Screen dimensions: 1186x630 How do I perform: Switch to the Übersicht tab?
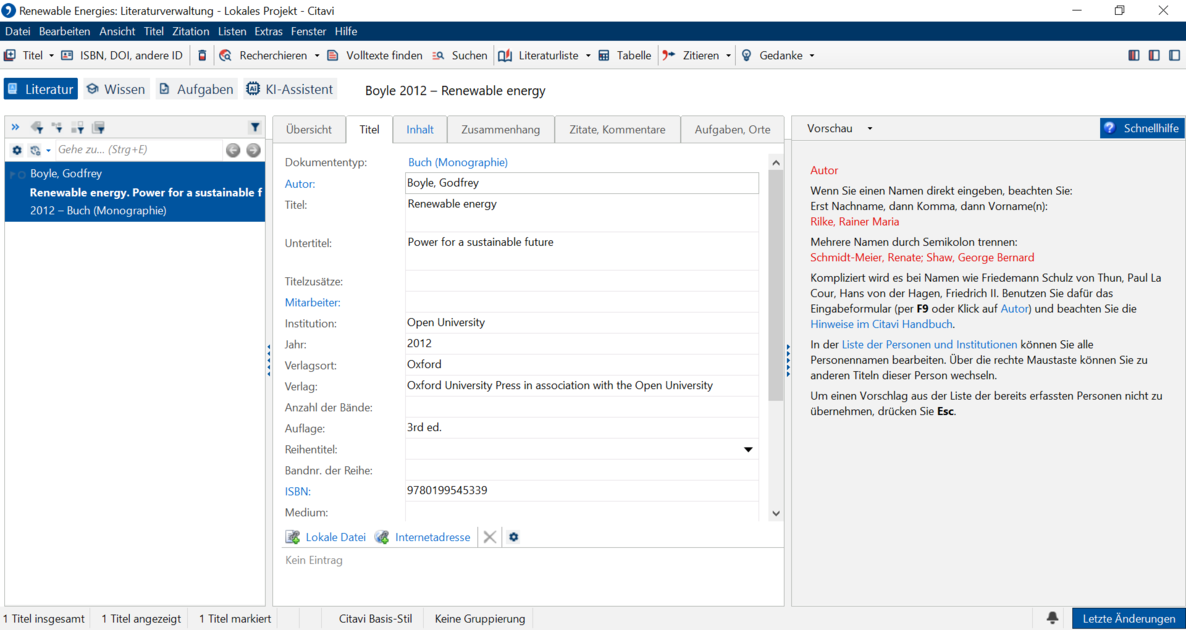tap(309, 129)
